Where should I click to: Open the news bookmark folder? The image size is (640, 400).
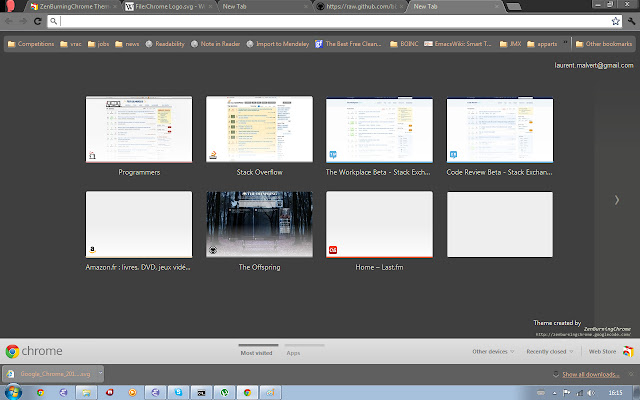pos(127,44)
